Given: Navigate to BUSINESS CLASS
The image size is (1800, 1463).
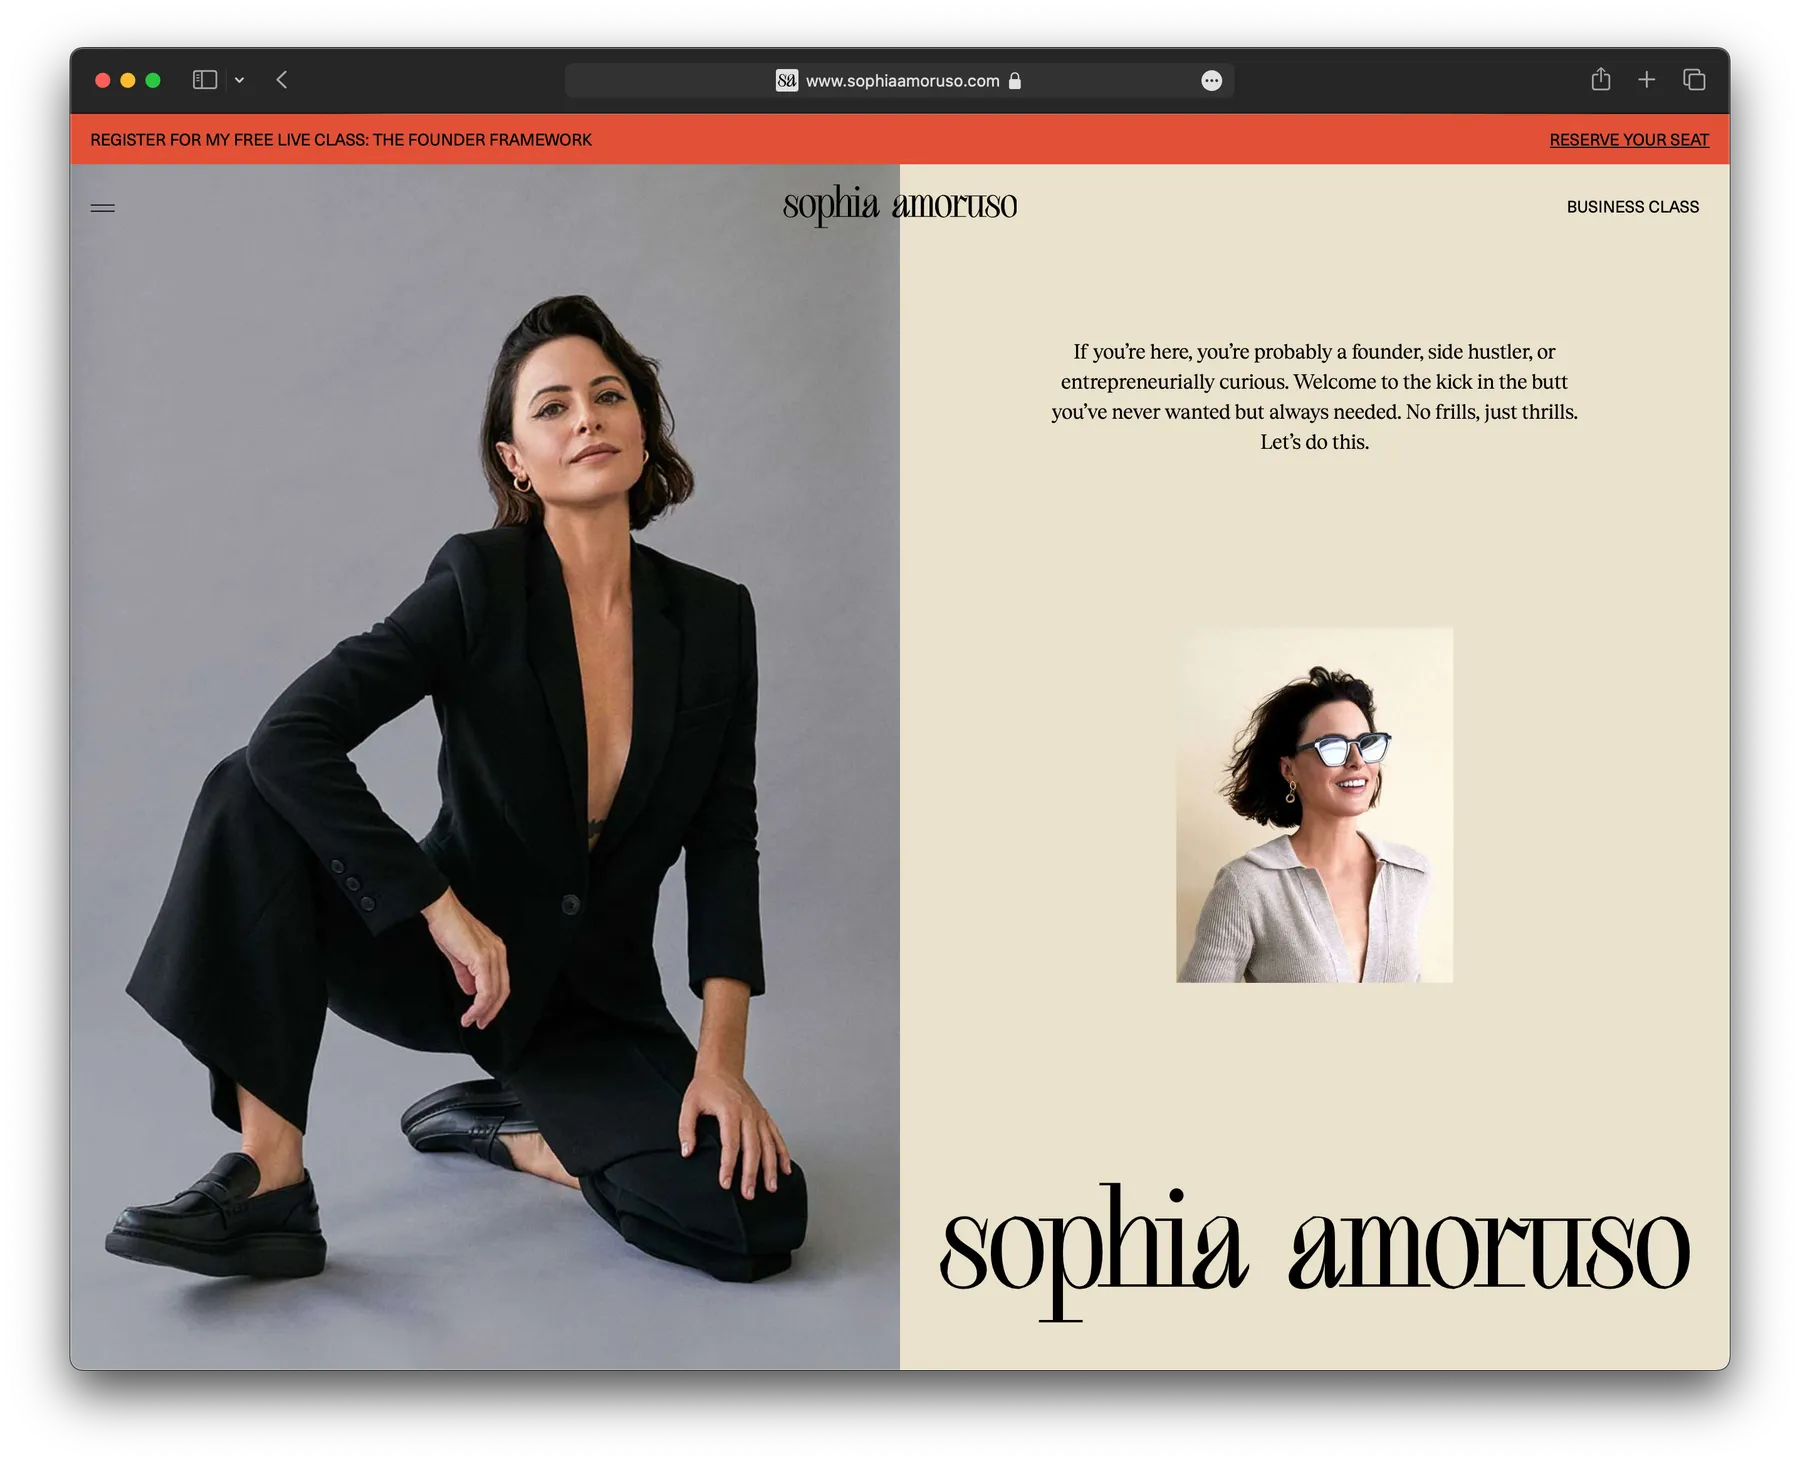Looking at the screenshot, I should (x=1632, y=206).
